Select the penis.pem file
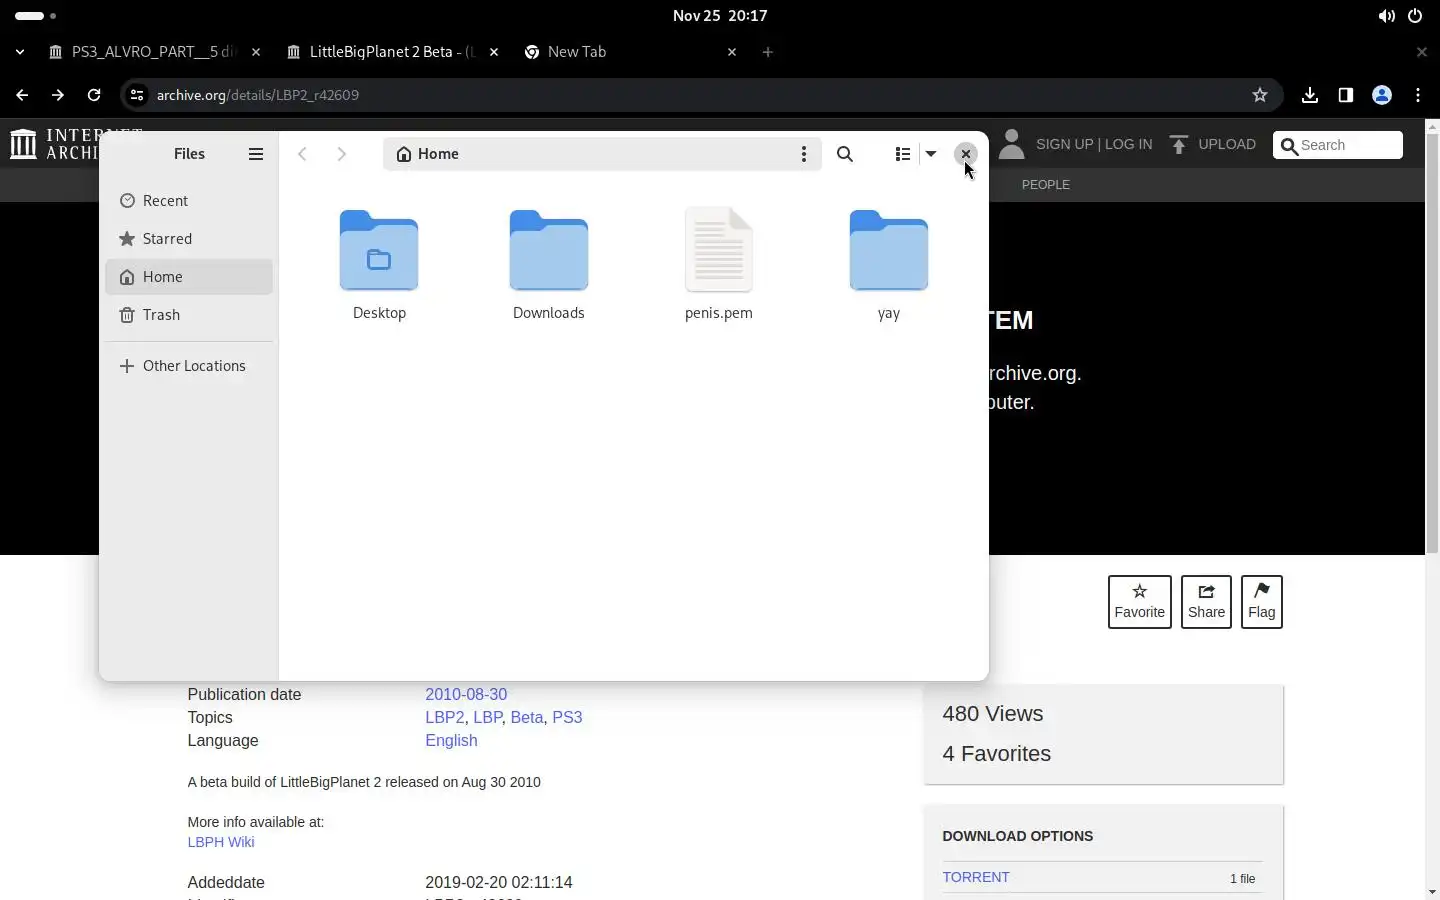Viewport: 1440px width, 900px height. 719,265
